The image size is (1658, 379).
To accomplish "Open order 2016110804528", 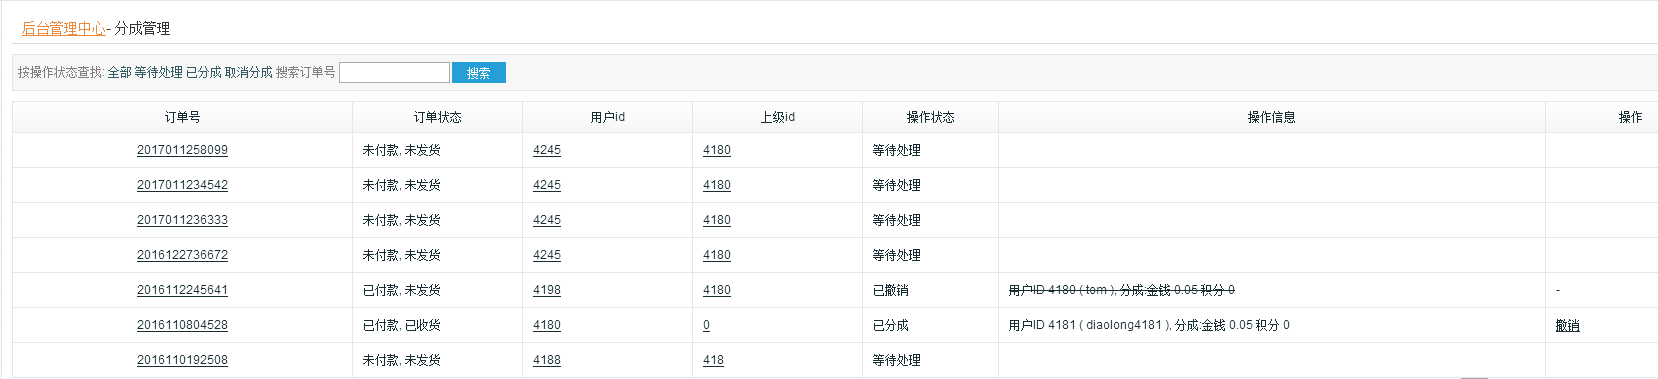I will 182,325.
